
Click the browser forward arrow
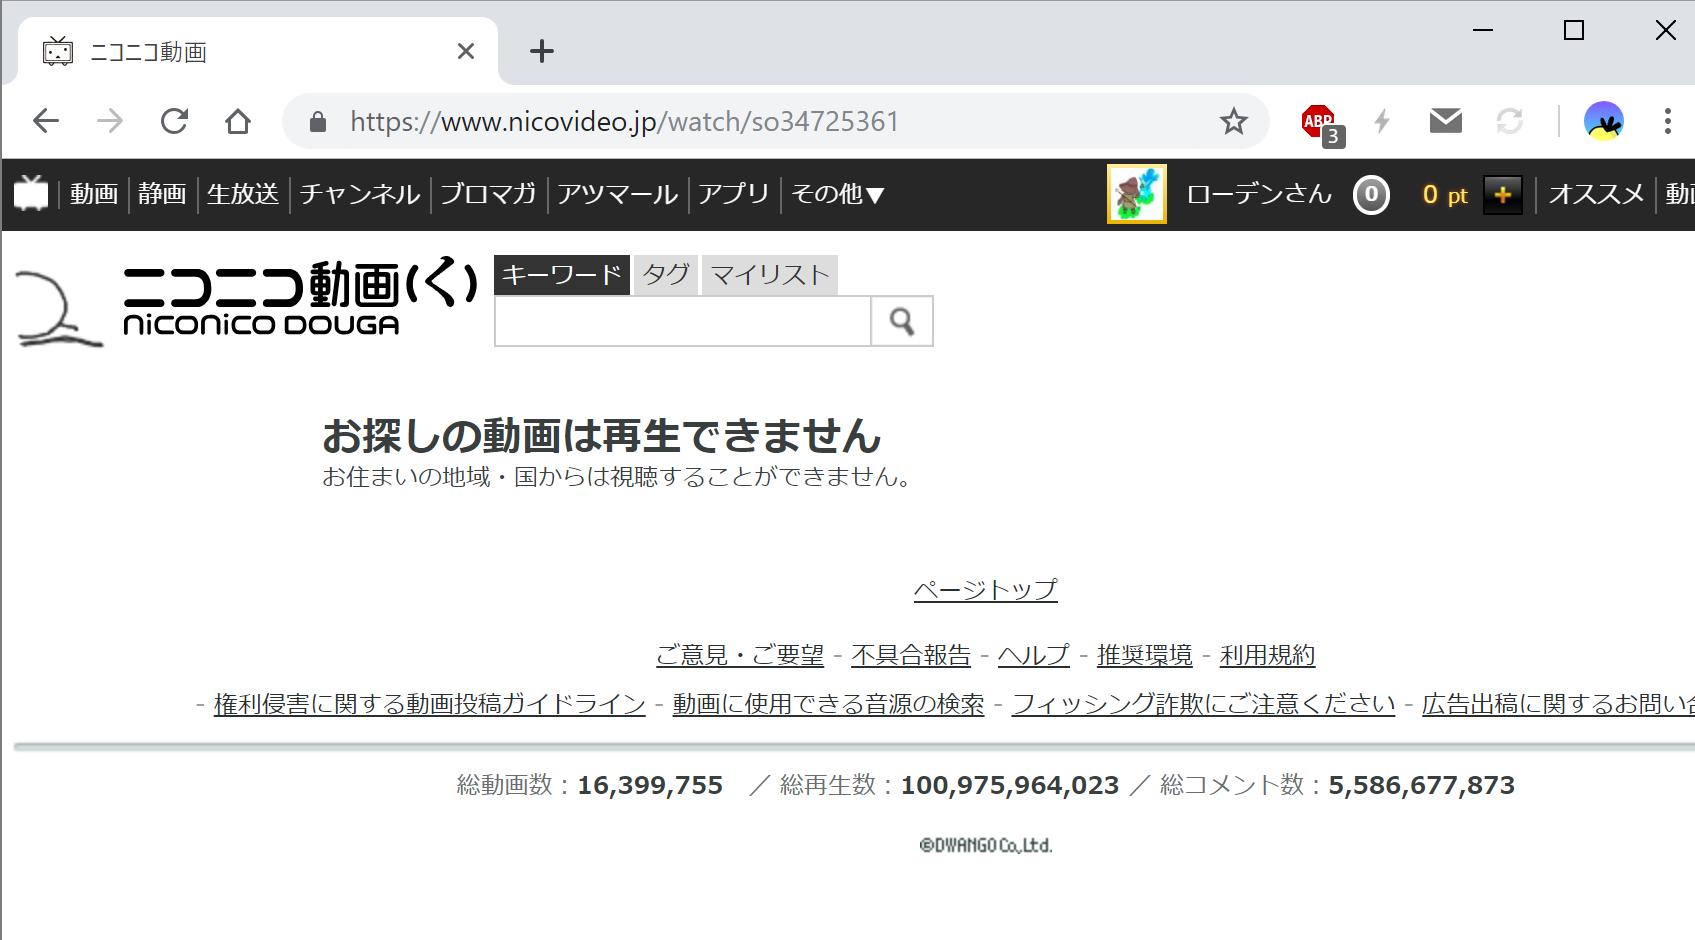110,122
